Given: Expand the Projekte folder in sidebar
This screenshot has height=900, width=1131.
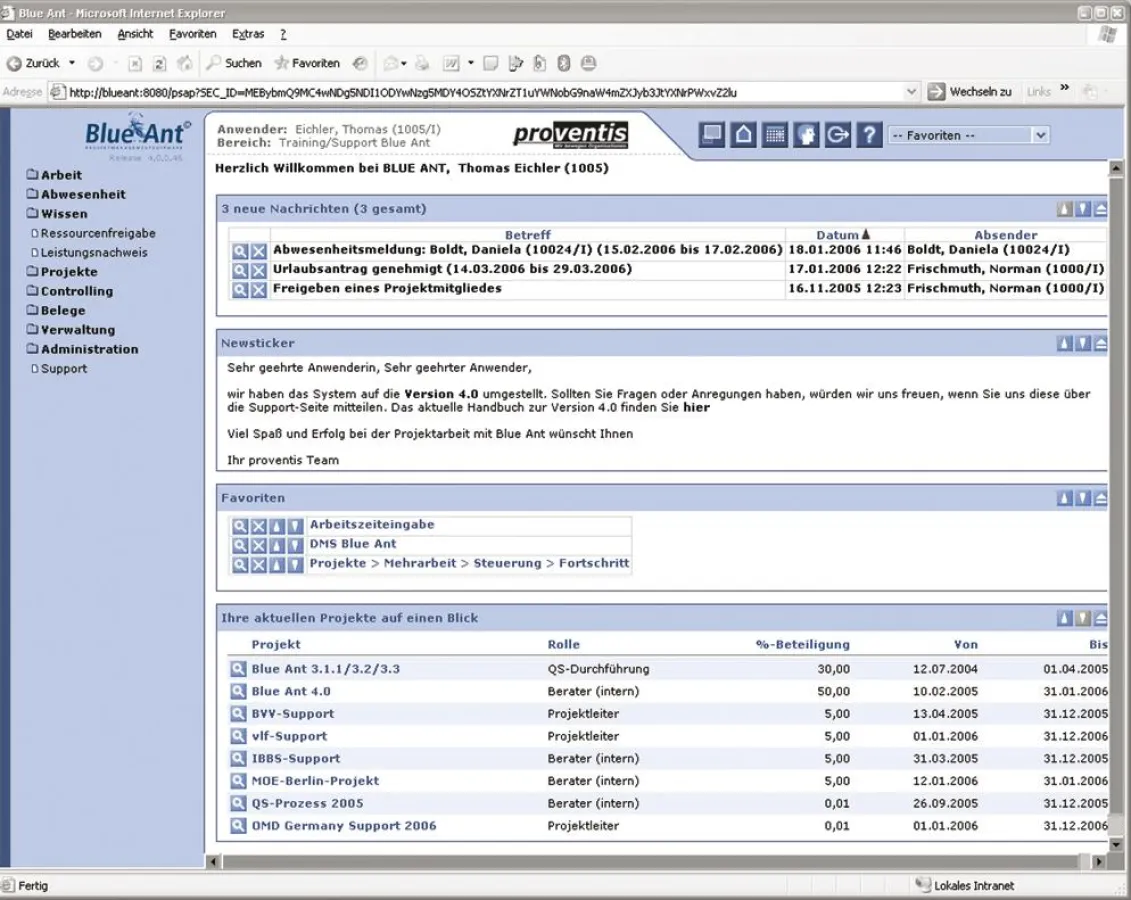Looking at the screenshot, I should point(69,272).
